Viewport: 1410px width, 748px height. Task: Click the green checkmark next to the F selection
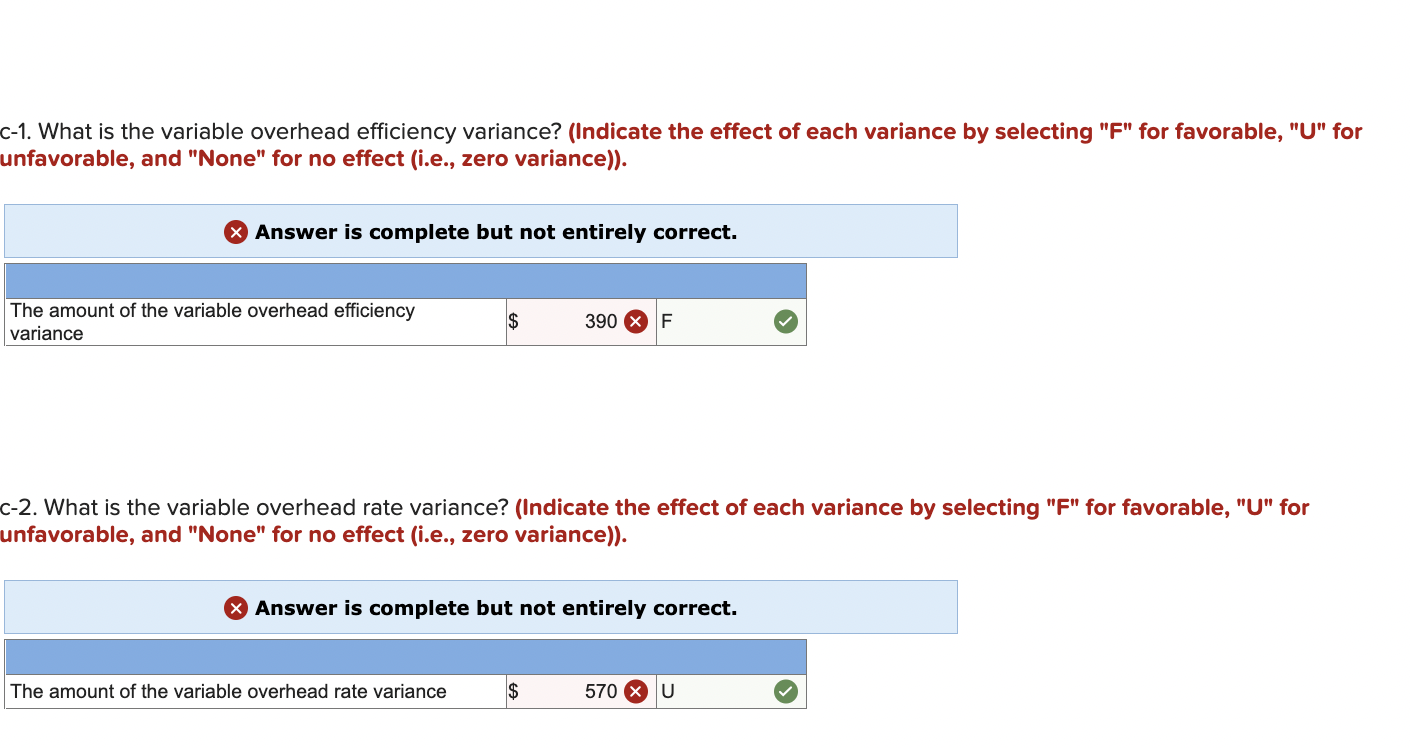pyautogui.click(x=784, y=321)
